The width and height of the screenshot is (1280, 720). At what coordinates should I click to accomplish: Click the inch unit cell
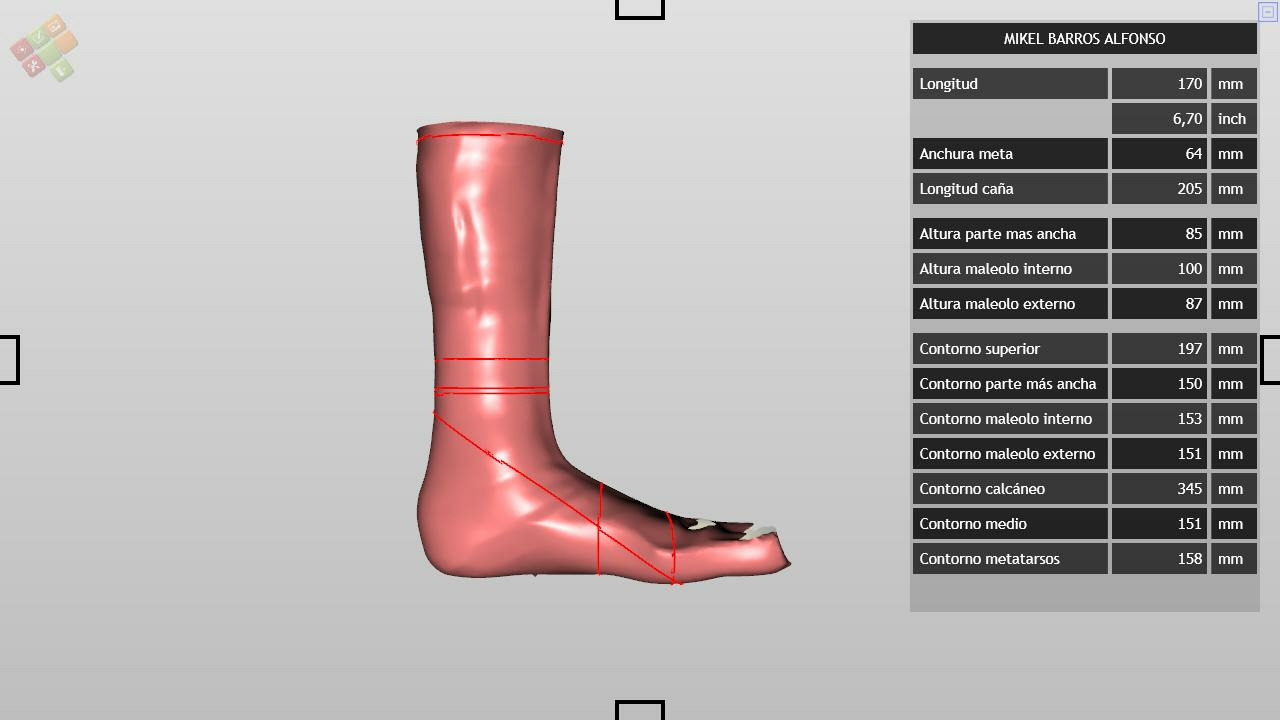tap(1233, 119)
